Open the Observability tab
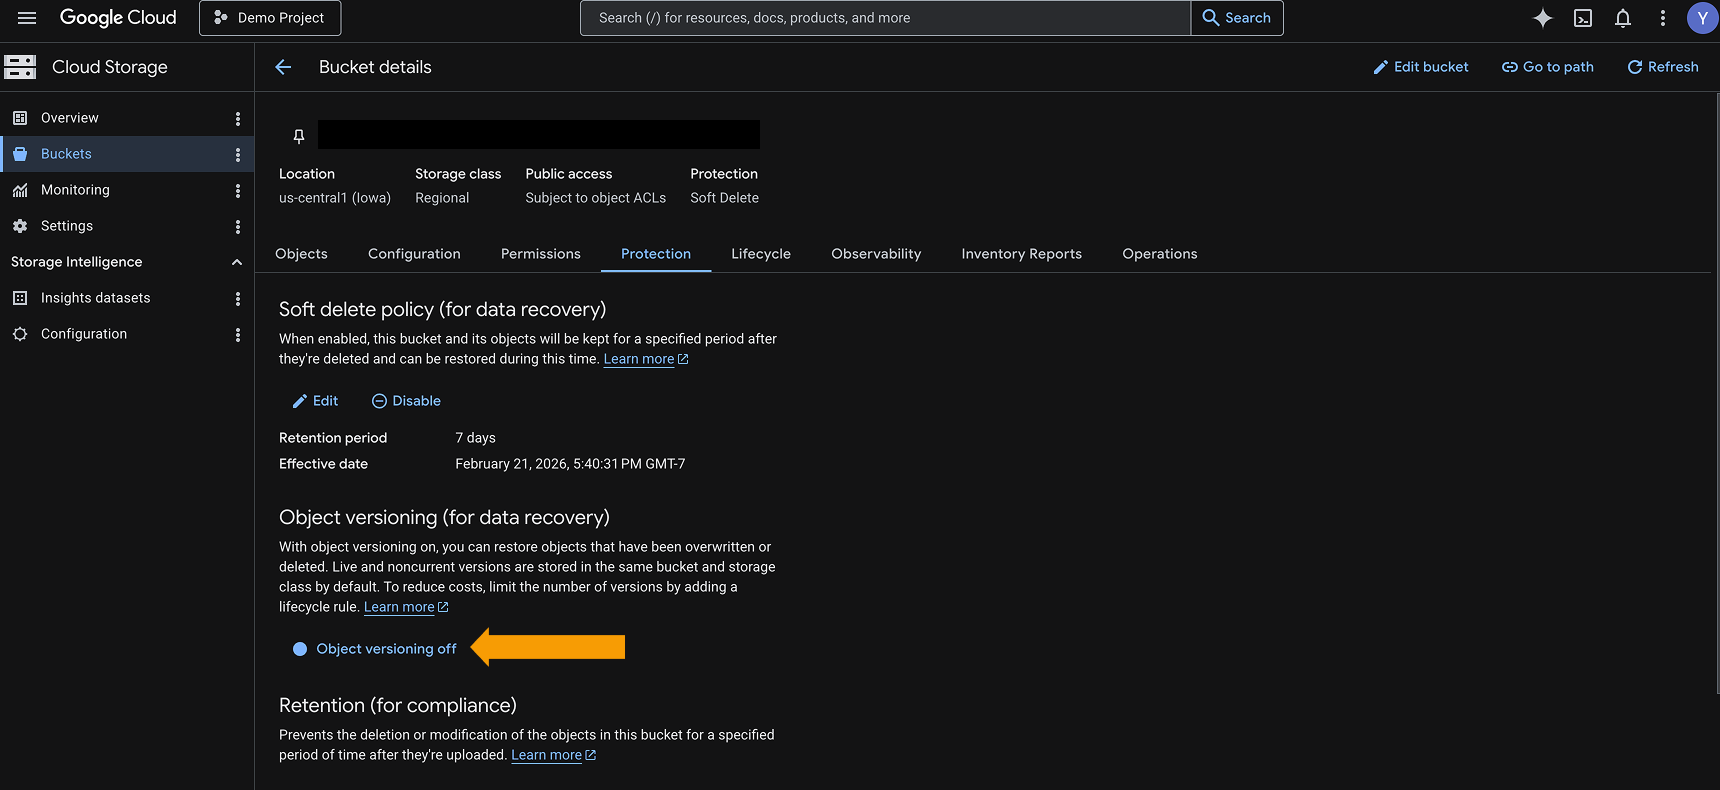The height and width of the screenshot is (790, 1720). pyautogui.click(x=876, y=254)
